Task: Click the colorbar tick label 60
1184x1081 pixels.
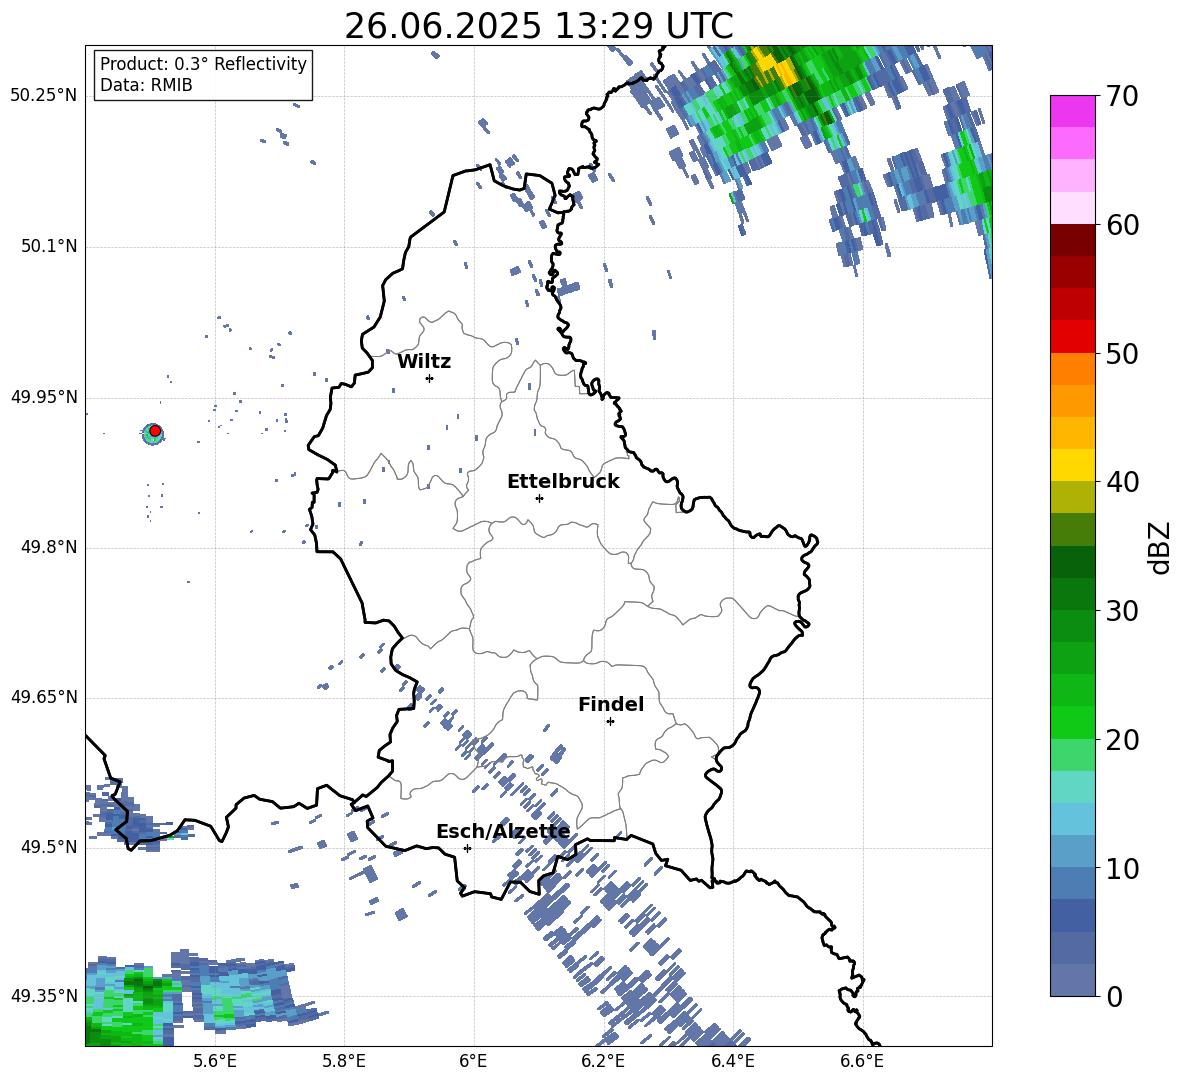Action: pyautogui.click(x=1123, y=225)
